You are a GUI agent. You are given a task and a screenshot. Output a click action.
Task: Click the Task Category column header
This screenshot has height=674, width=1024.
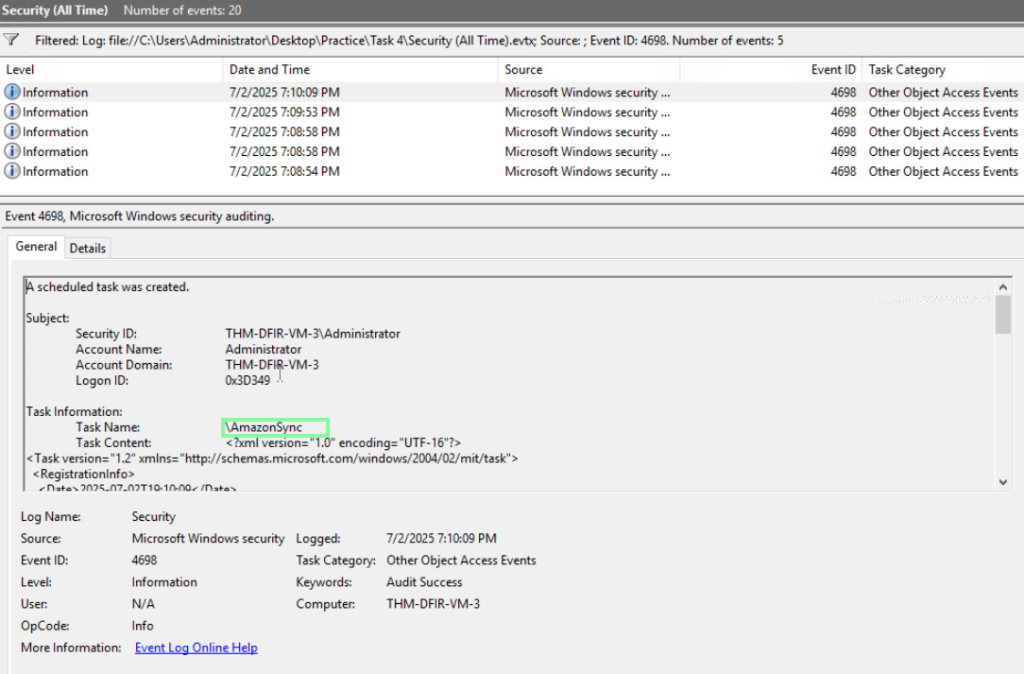tap(940, 70)
